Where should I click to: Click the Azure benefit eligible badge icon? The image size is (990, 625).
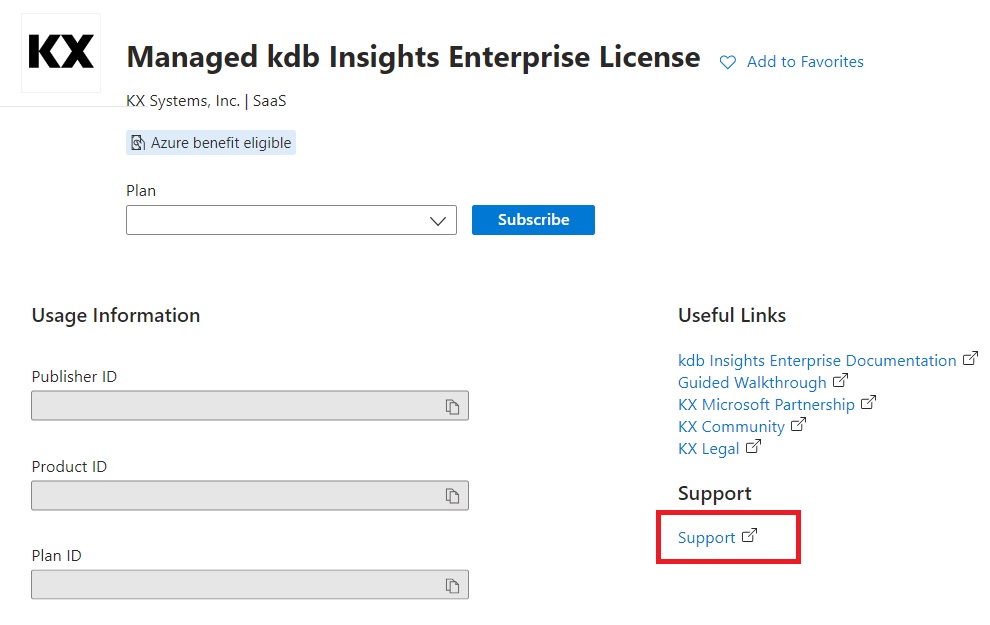[x=138, y=143]
